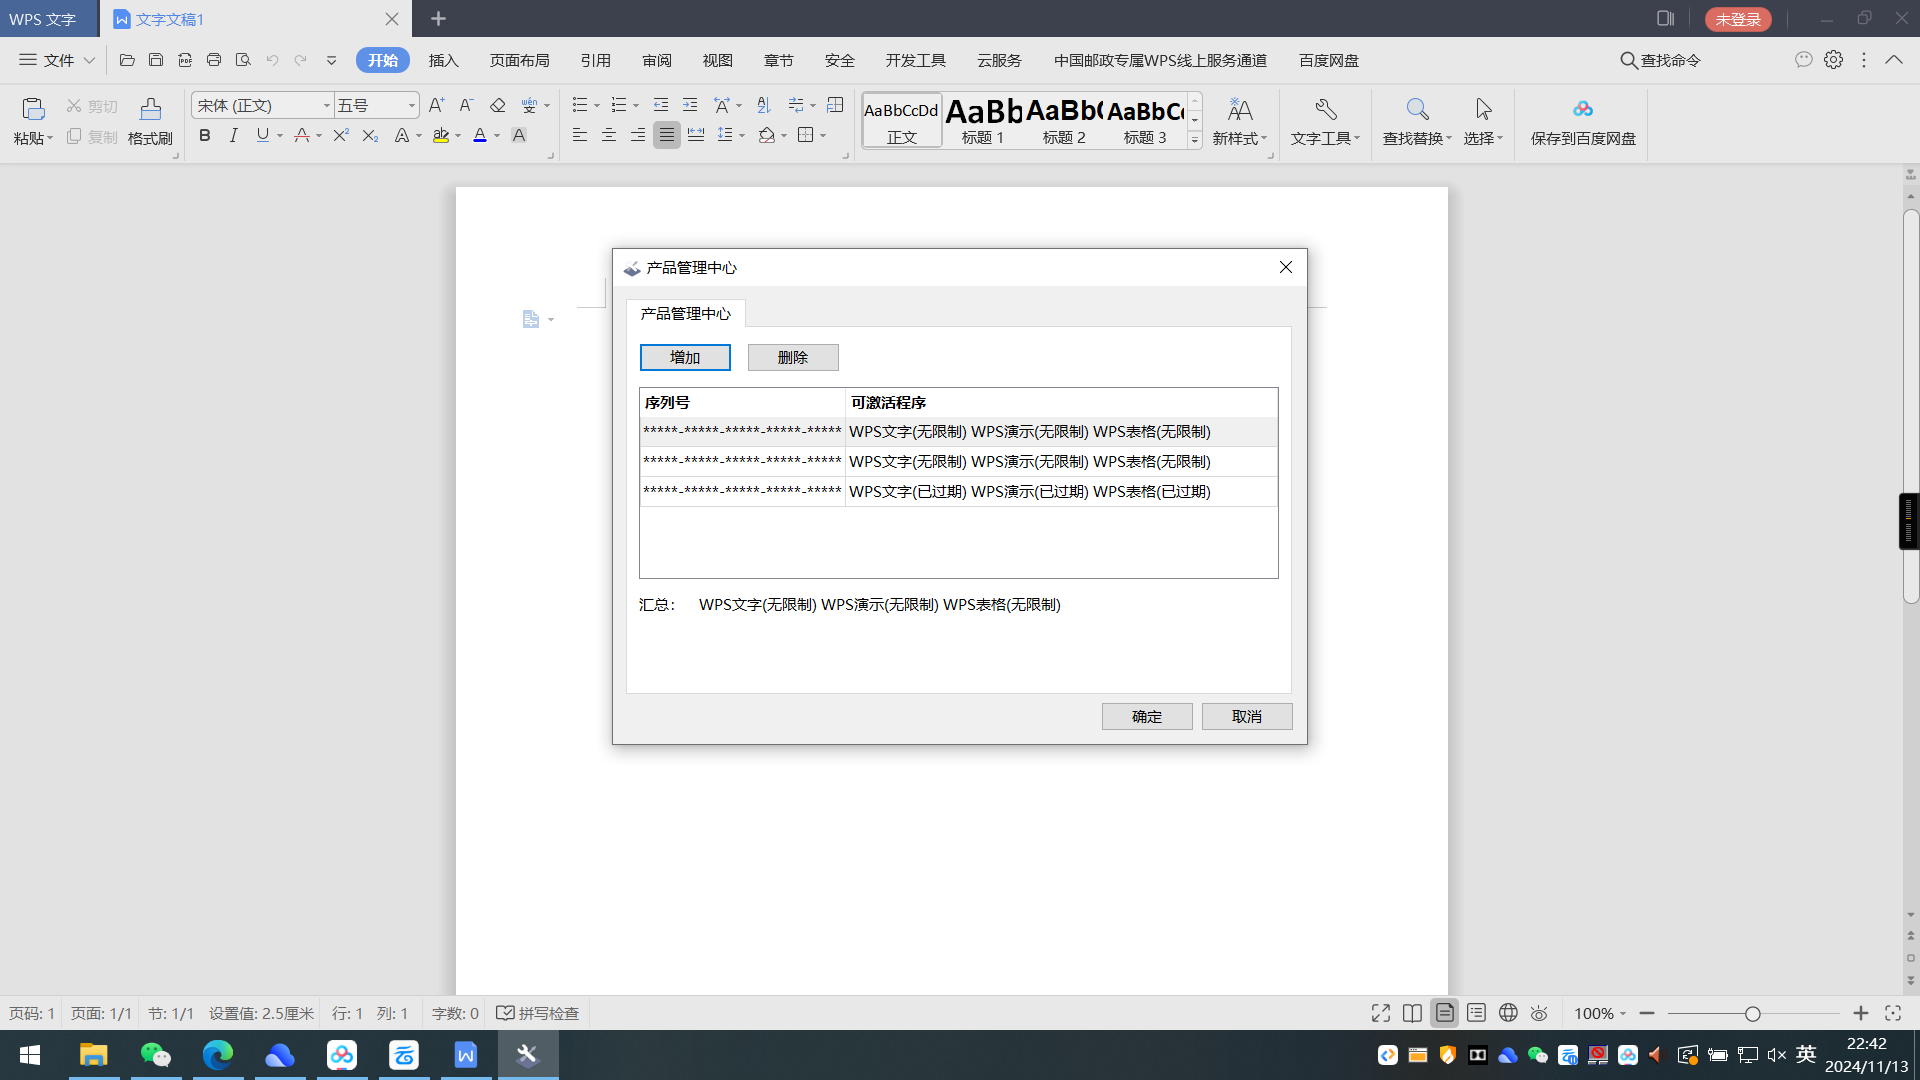Open the Insert ribbon tab

coord(443,60)
